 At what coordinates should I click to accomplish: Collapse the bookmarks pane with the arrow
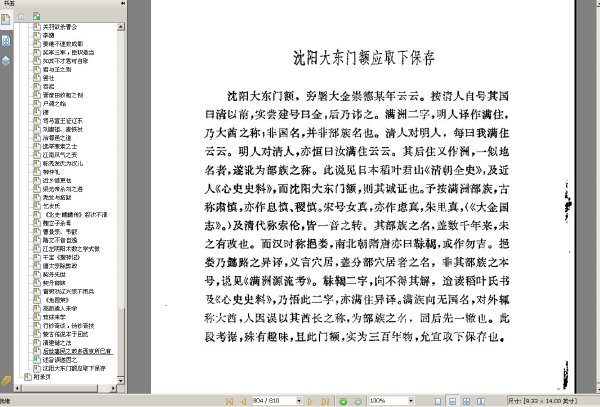tap(123, 3)
